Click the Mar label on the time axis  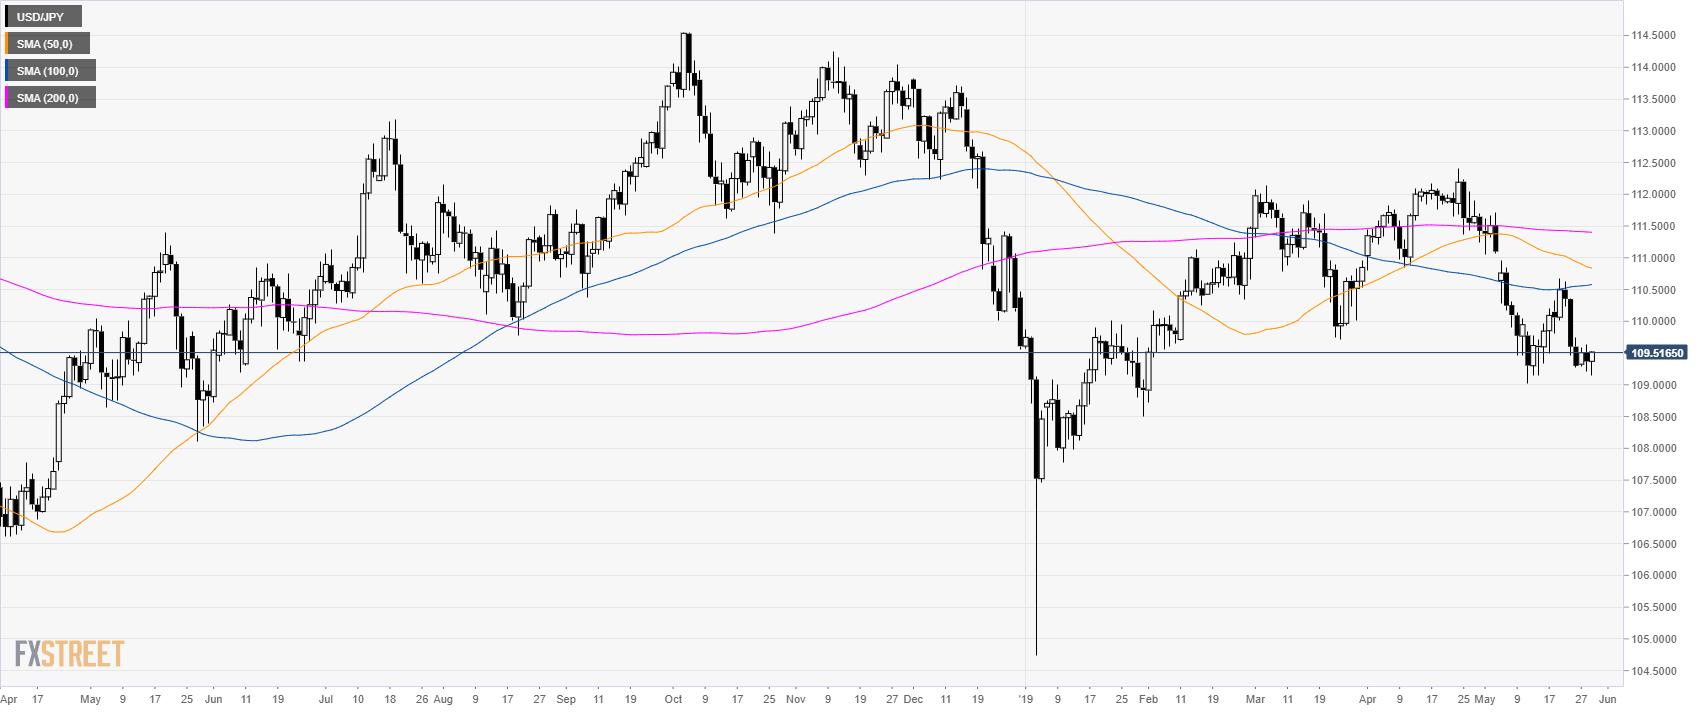click(1255, 699)
